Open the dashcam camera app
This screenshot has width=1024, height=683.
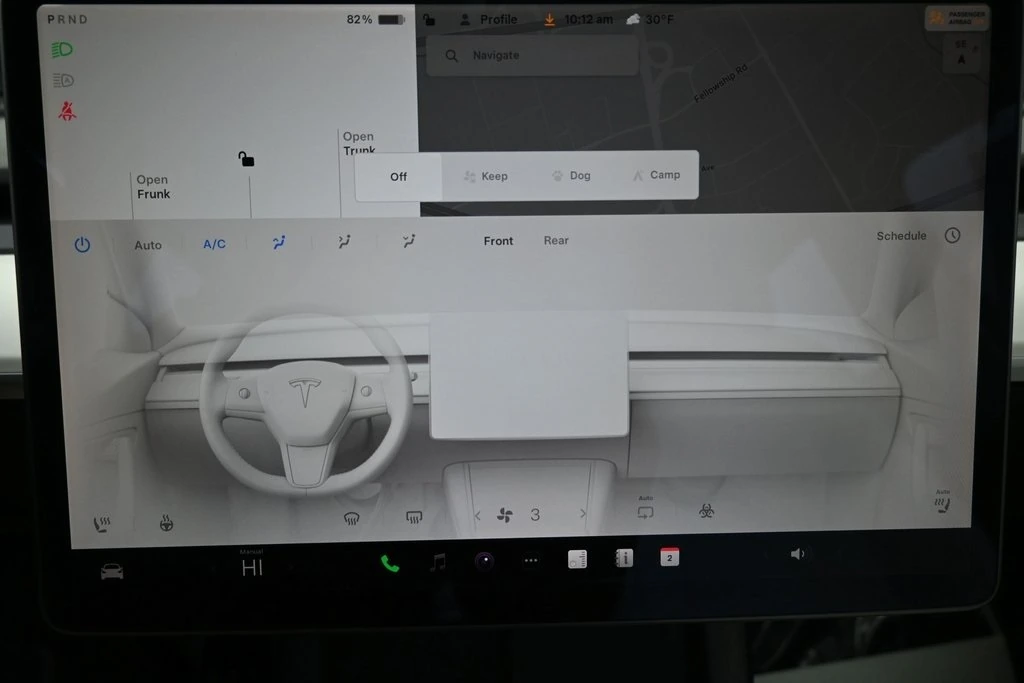coord(485,560)
